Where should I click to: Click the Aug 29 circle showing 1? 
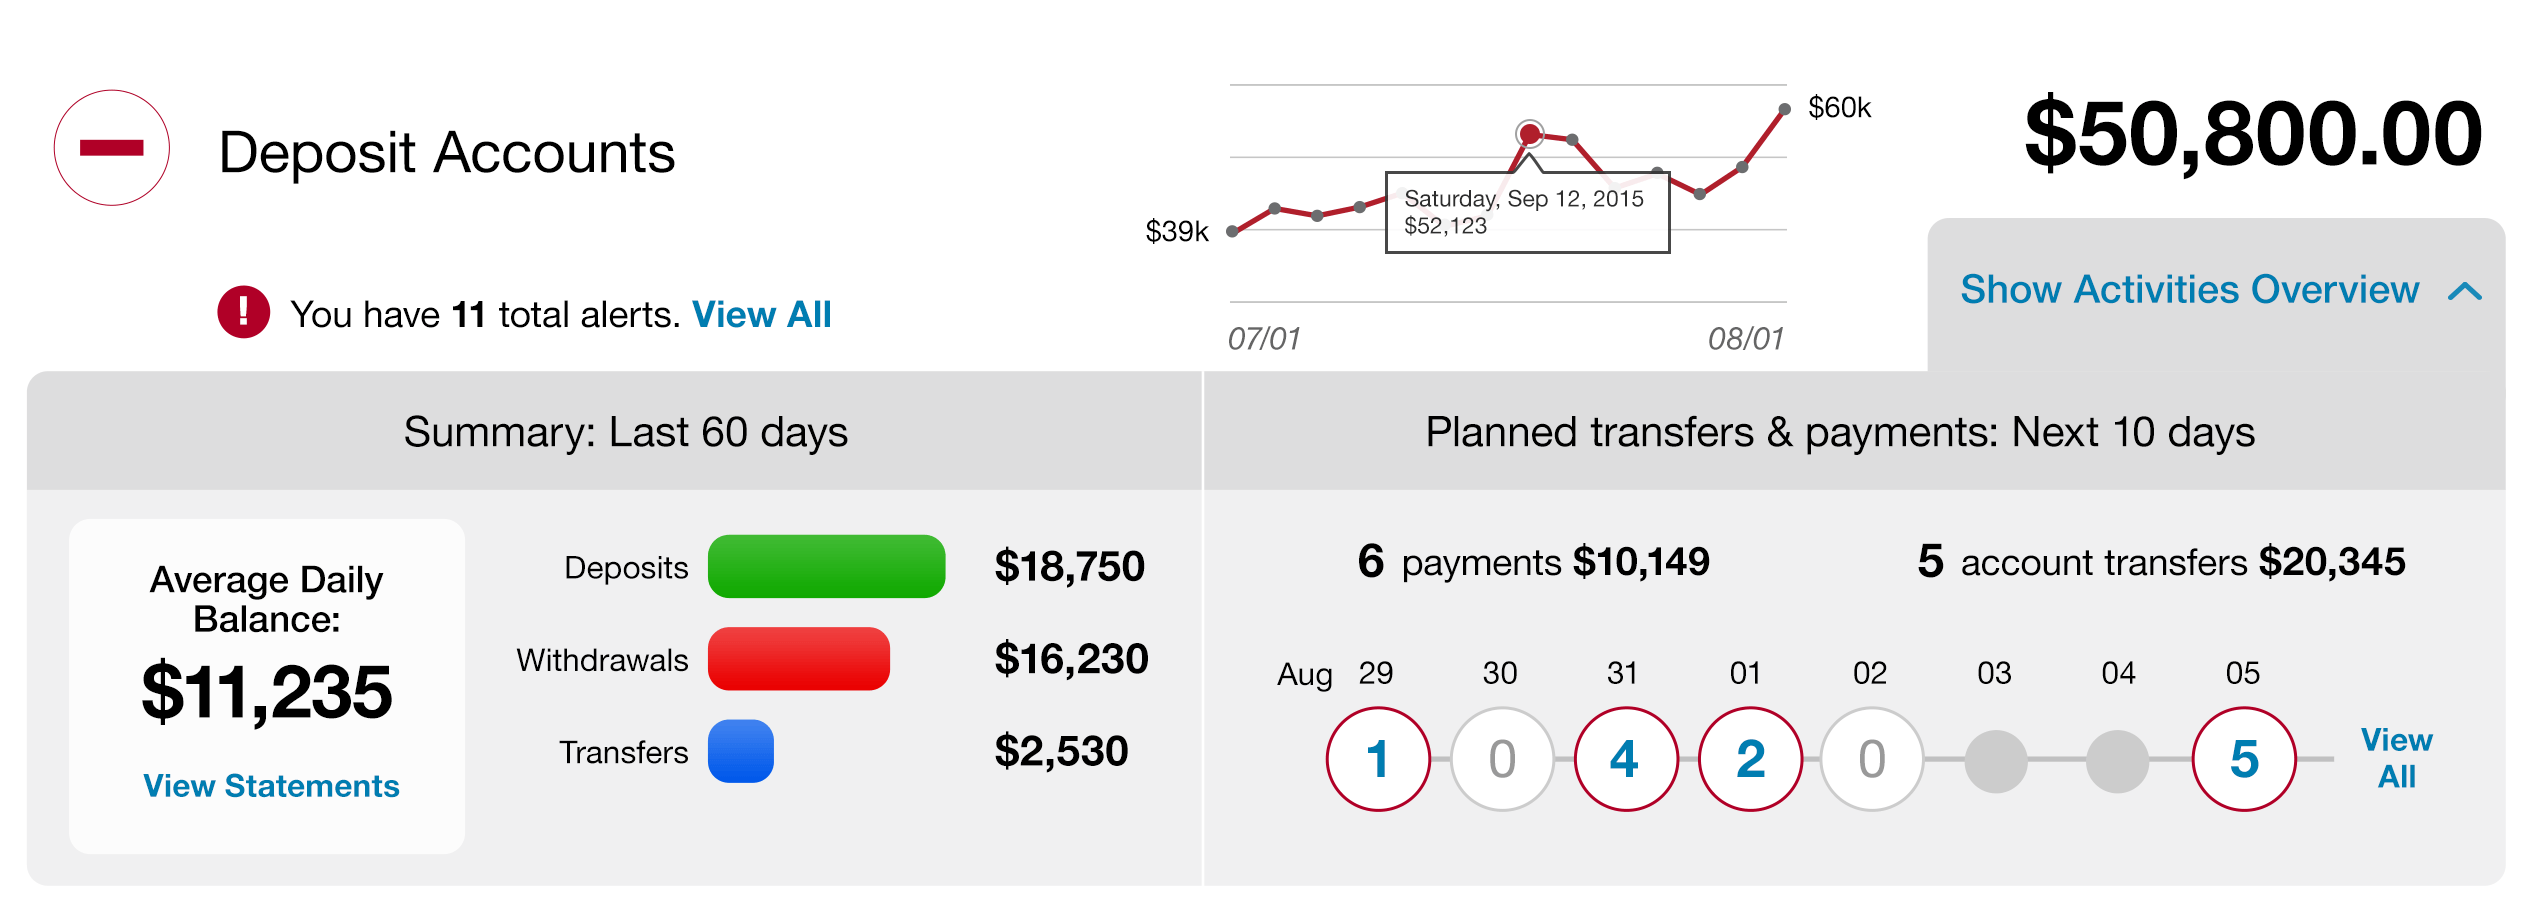point(1377,759)
